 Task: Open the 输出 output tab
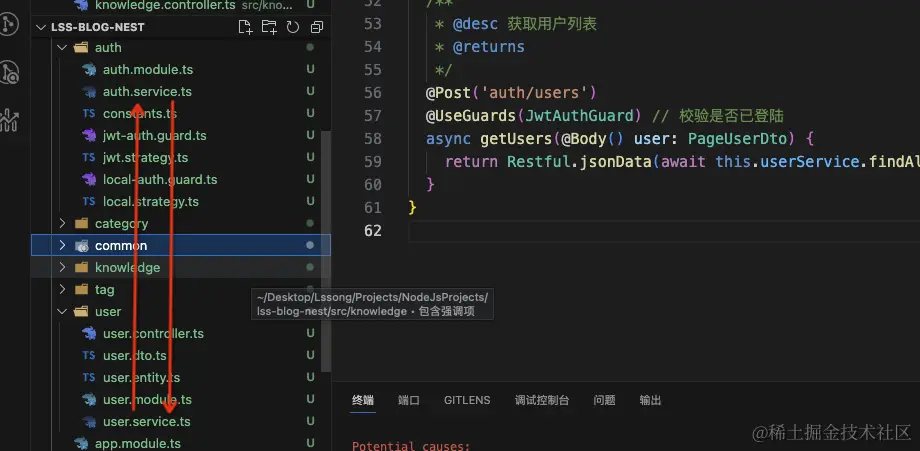pos(651,401)
